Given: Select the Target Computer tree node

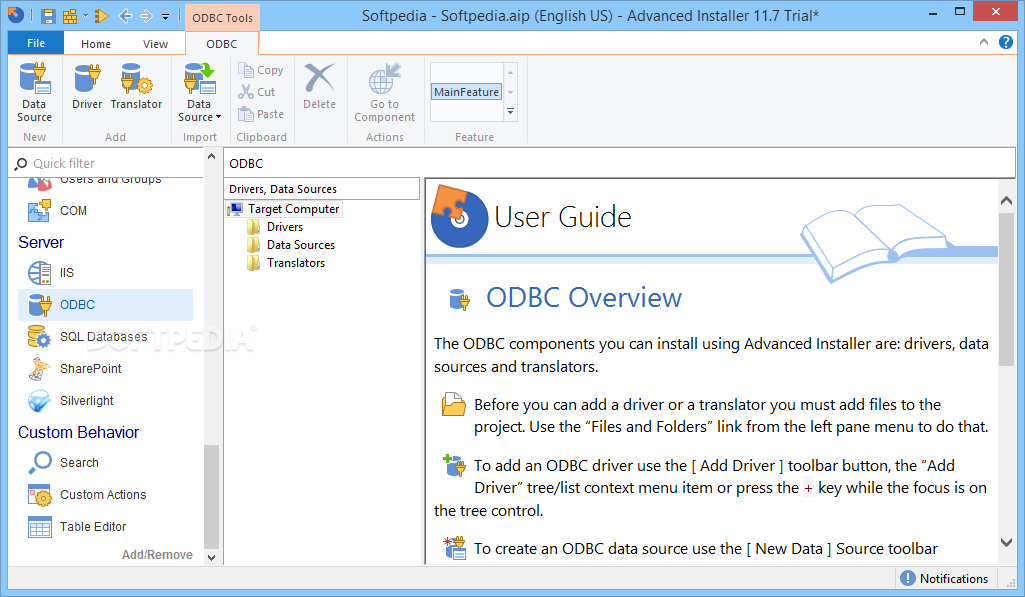Looking at the screenshot, I should (x=293, y=209).
